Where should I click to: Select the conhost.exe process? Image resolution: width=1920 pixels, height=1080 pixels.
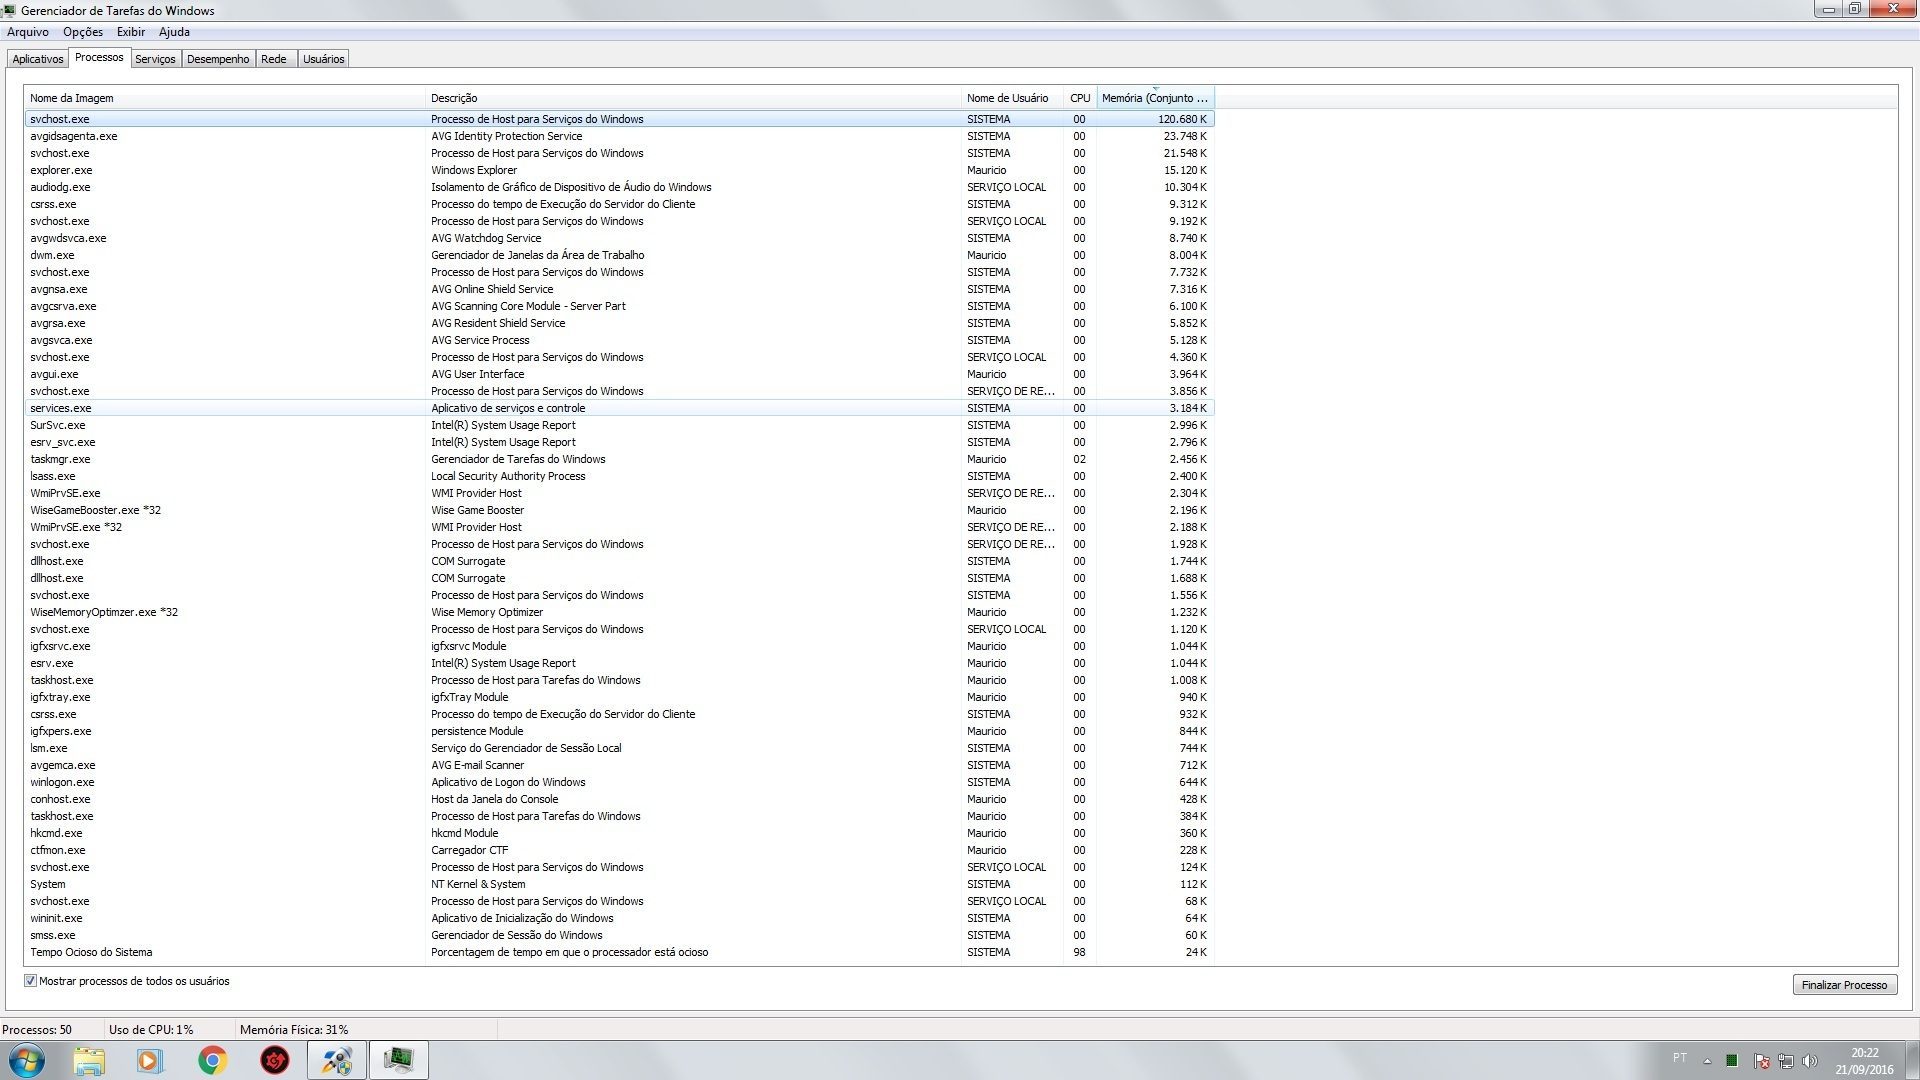pos(620,799)
